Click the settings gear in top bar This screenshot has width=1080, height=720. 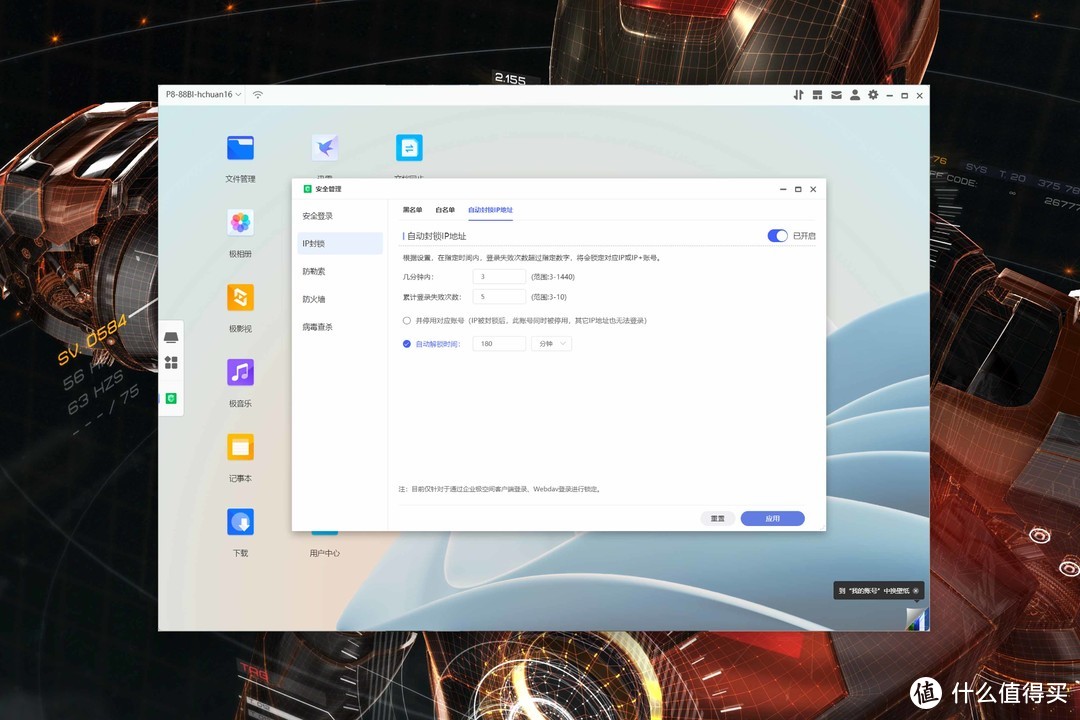pyautogui.click(x=873, y=95)
